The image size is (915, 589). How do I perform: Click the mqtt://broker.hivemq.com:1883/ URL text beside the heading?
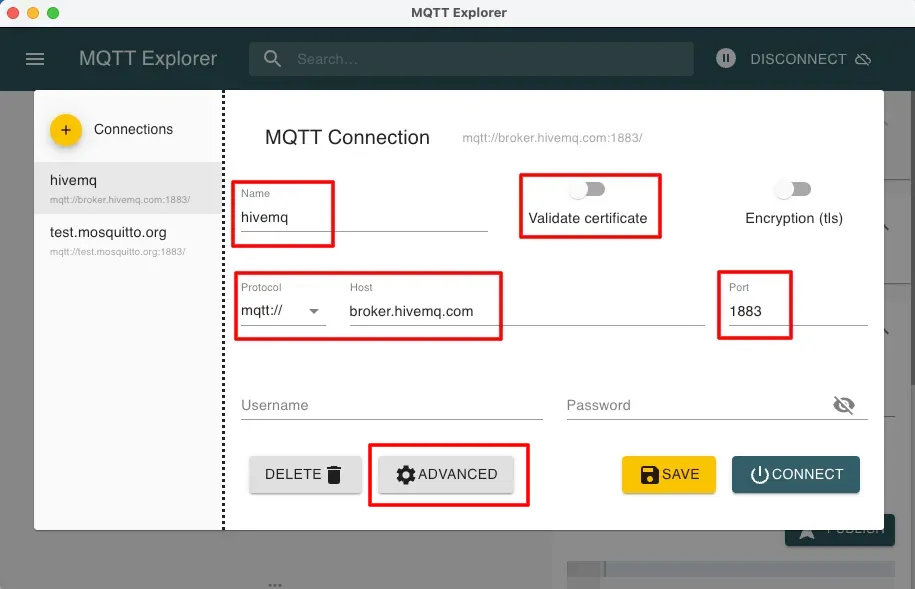552,138
